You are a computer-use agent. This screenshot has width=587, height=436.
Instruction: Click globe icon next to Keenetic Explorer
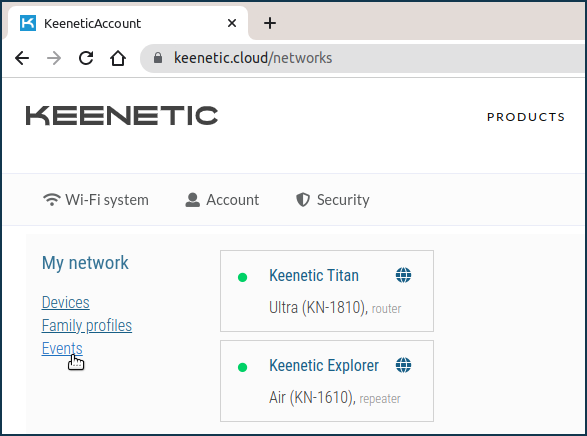click(403, 365)
